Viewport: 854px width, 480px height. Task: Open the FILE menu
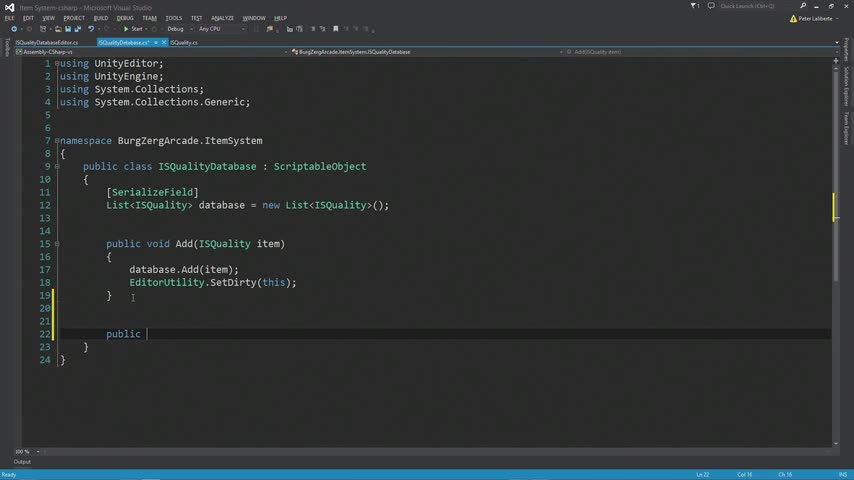9,18
